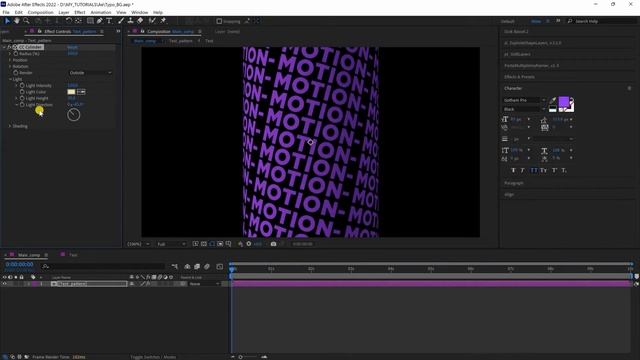The width and height of the screenshot is (640, 360).
Task: Select the Horizontal Type tool
Action: click(109, 21)
